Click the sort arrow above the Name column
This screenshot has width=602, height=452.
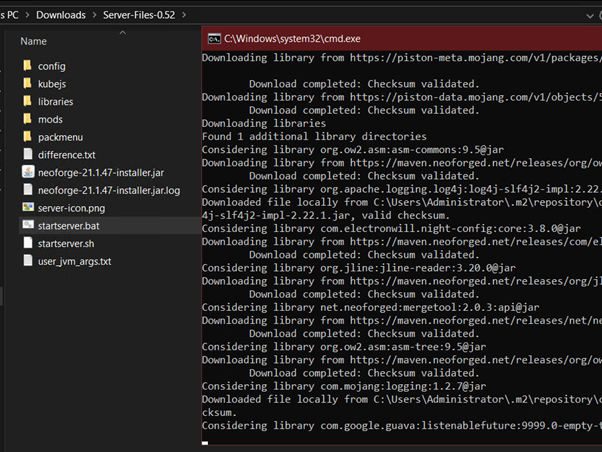(x=122, y=33)
